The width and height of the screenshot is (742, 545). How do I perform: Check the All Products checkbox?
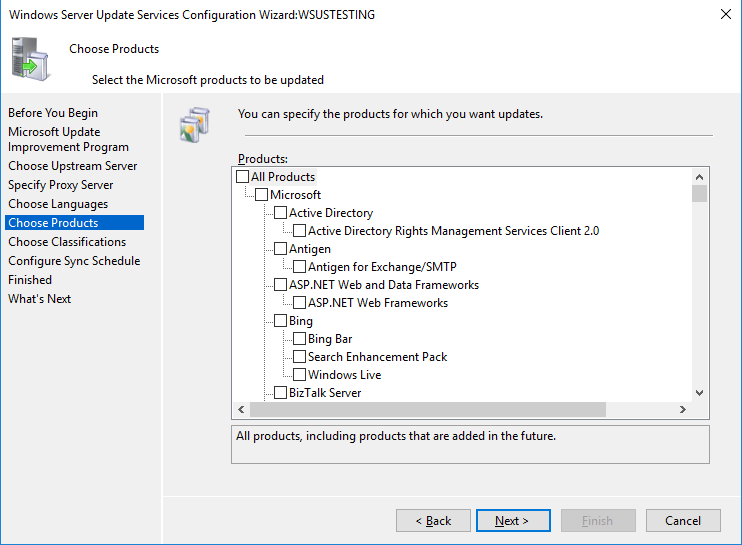242,176
